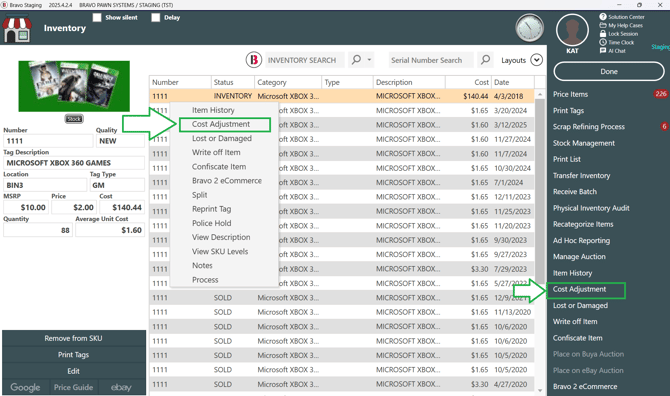Open Manage Auction in sidebar

(579, 257)
